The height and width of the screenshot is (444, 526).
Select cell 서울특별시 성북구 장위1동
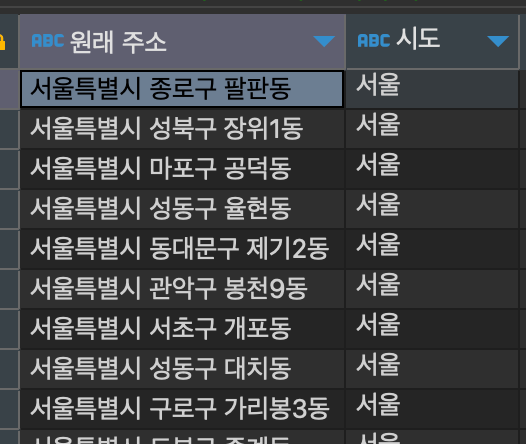[x=182, y=129]
